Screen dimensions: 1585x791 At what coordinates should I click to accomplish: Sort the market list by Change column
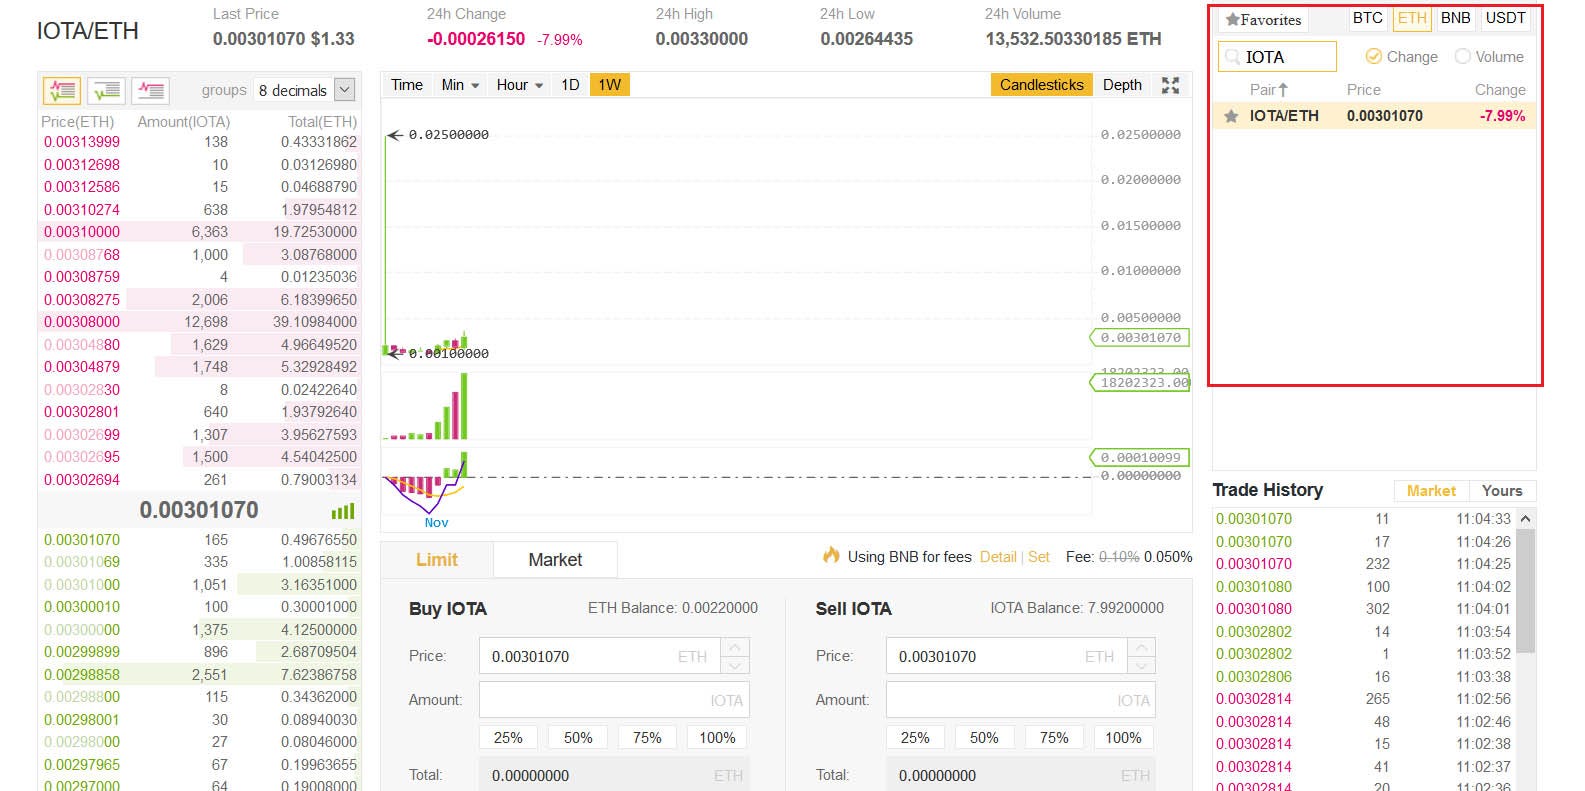pyautogui.click(x=1500, y=90)
